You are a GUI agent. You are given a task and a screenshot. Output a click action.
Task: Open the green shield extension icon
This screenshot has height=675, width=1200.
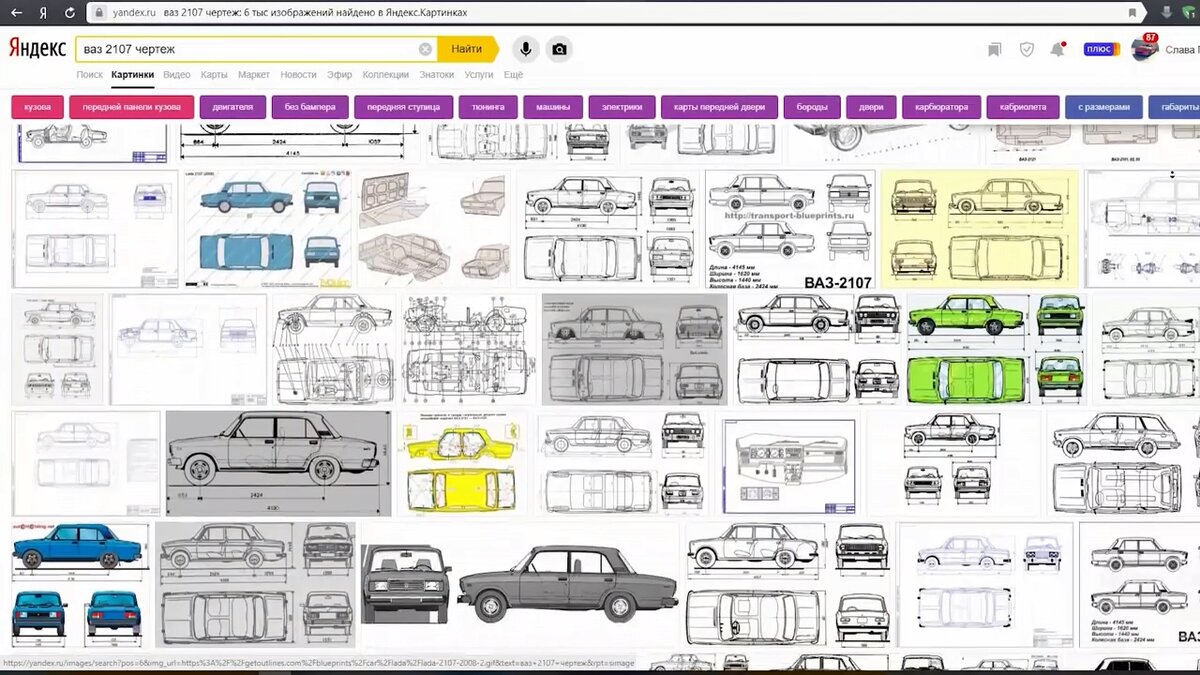pos(1188,13)
